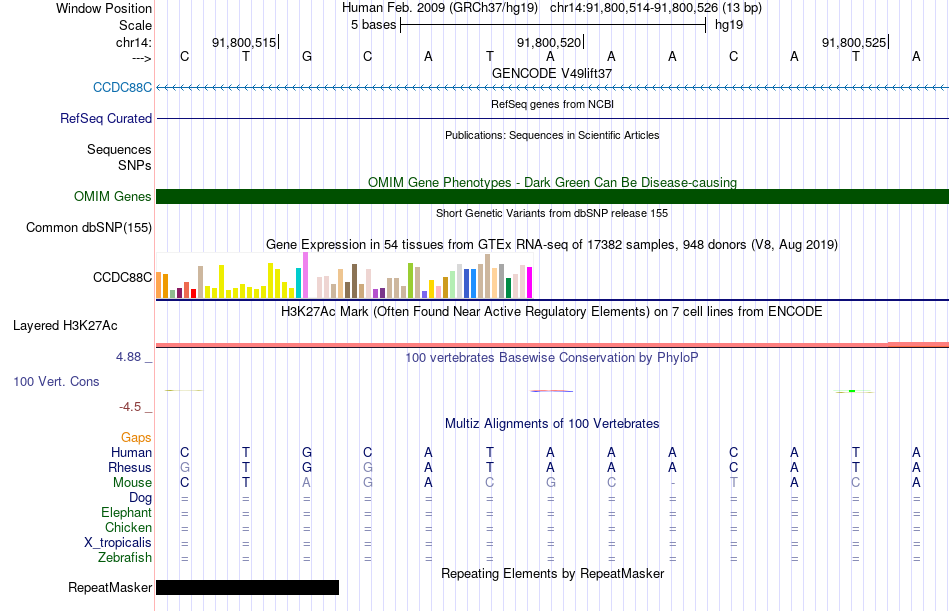Click the RefSeq Curated track label
The image size is (950, 611).
106,118
